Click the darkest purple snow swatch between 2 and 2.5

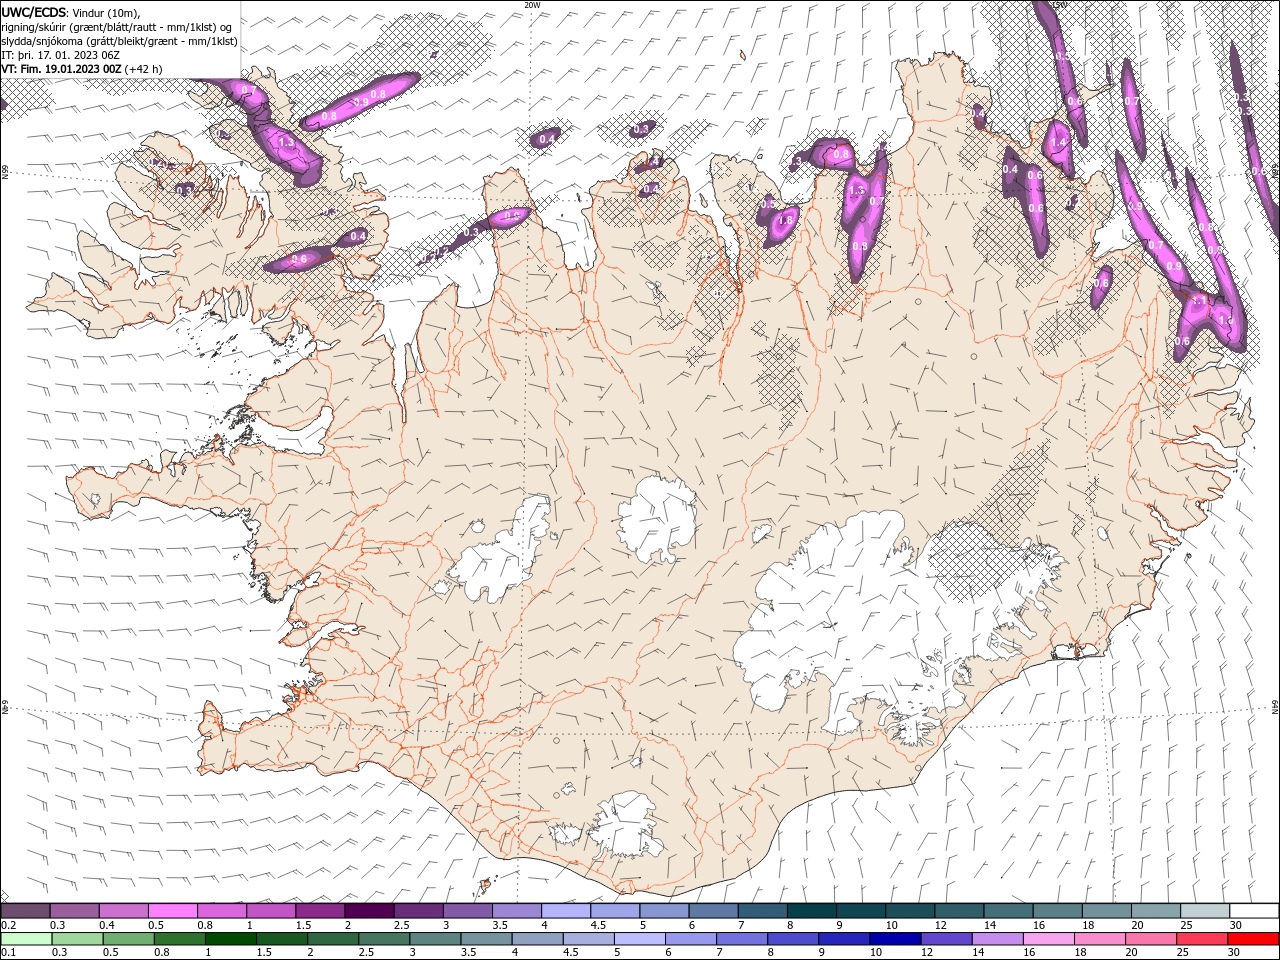click(368, 910)
